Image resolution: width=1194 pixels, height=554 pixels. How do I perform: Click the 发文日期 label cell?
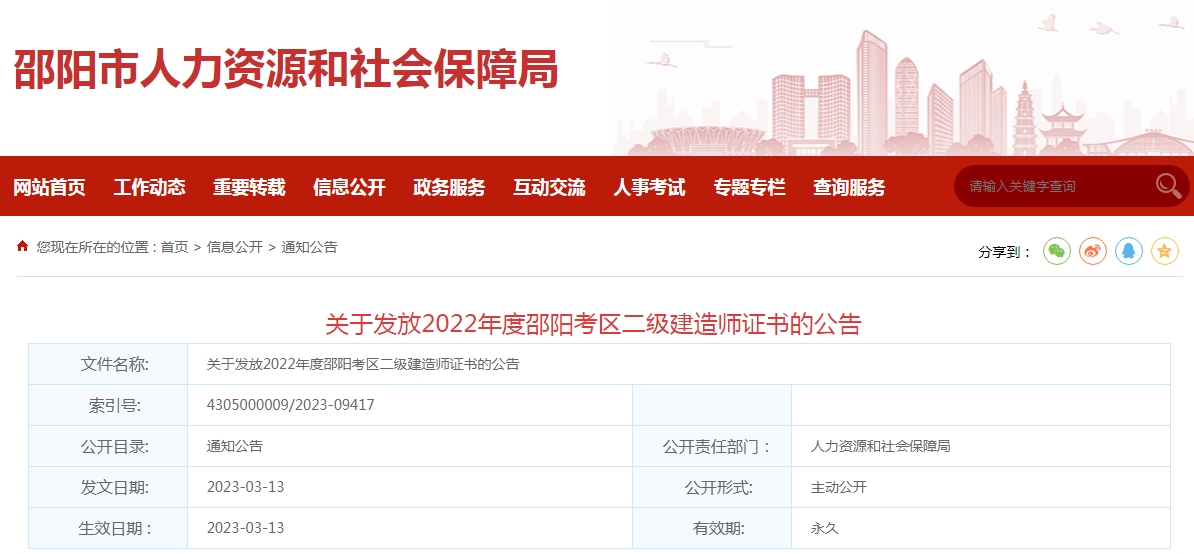click(x=108, y=487)
